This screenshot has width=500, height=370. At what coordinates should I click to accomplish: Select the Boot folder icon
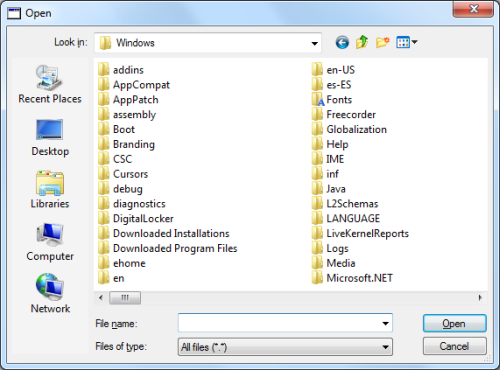pyautogui.click(x=104, y=129)
